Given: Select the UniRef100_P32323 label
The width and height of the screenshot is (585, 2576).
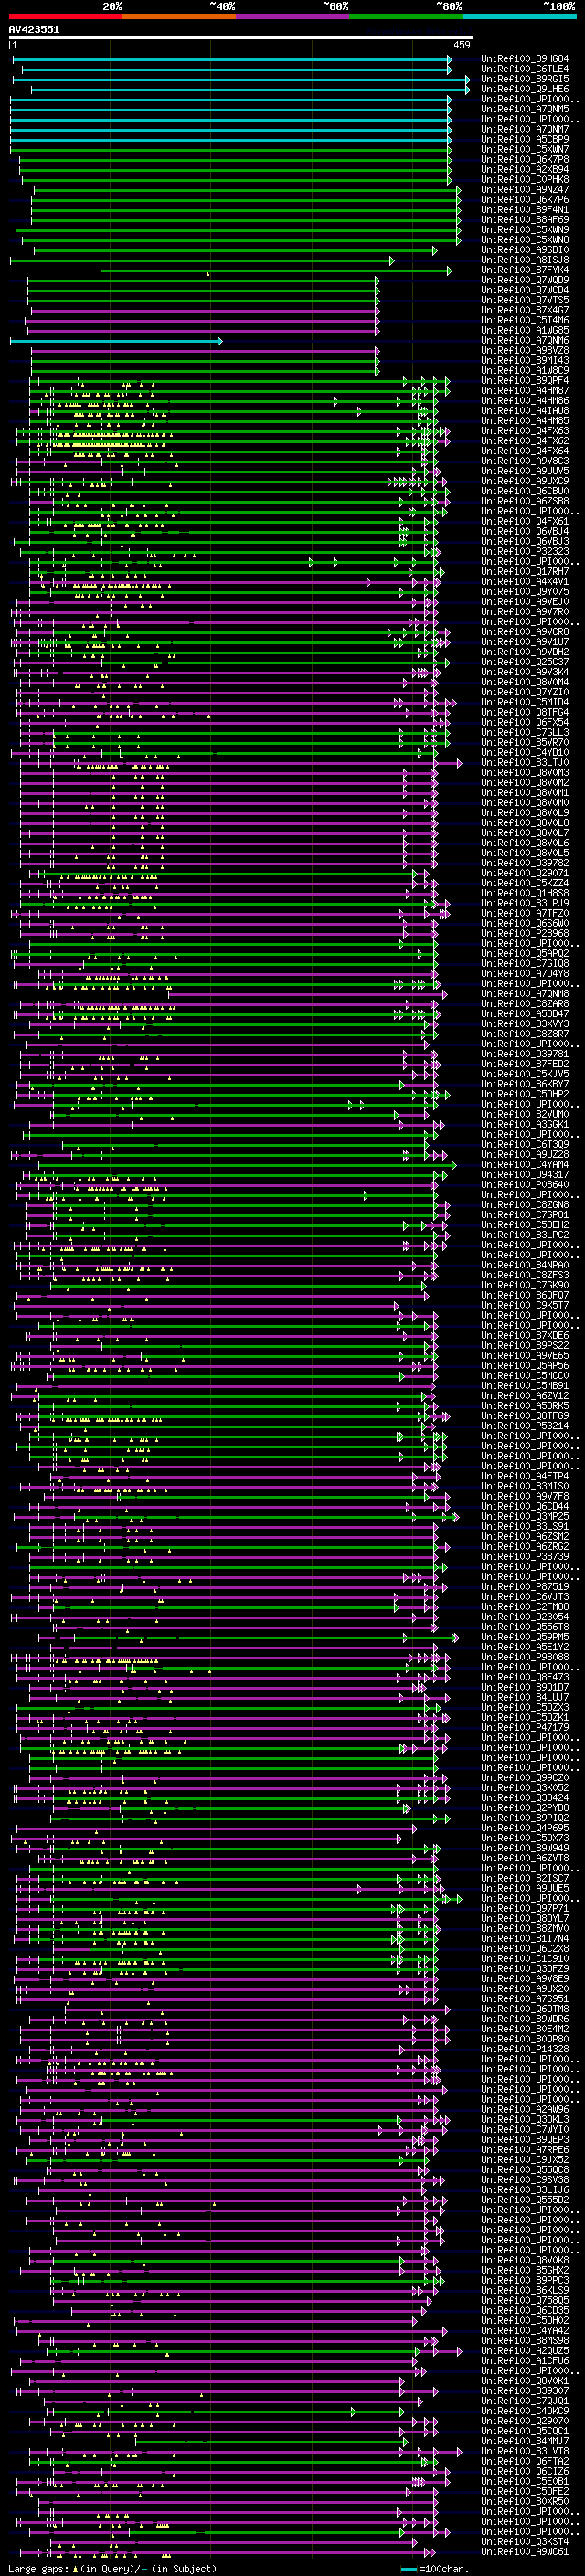Looking at the screenshot, I should (525, 551).
